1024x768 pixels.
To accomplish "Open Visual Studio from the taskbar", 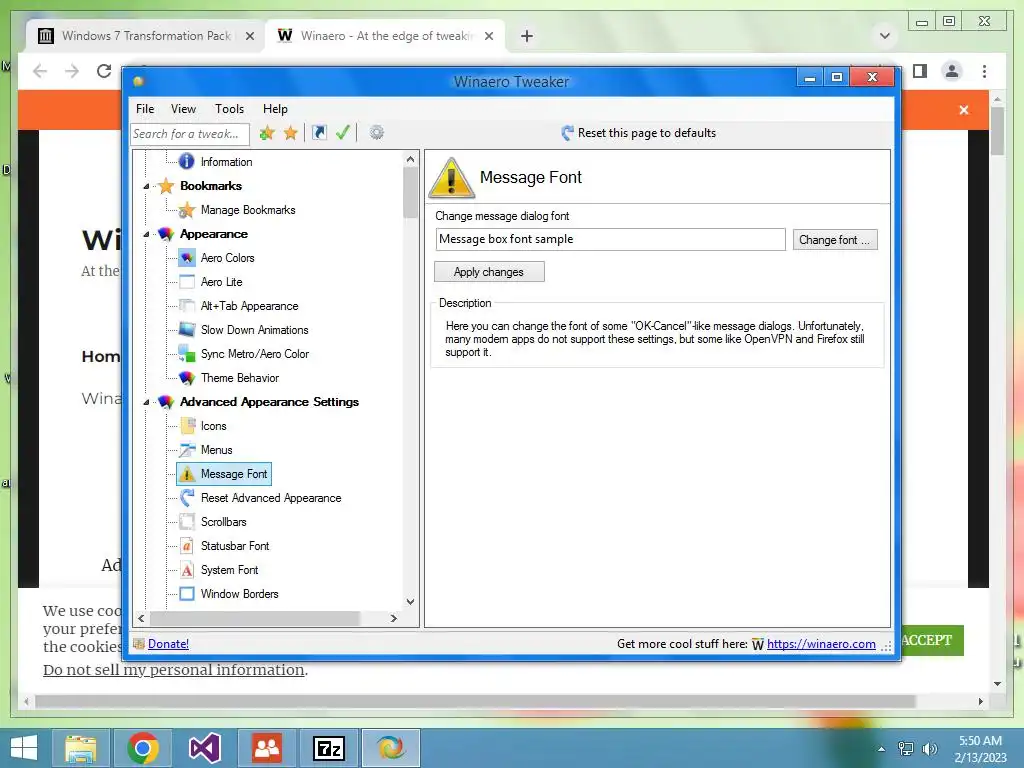I will (x=205, y=748).
